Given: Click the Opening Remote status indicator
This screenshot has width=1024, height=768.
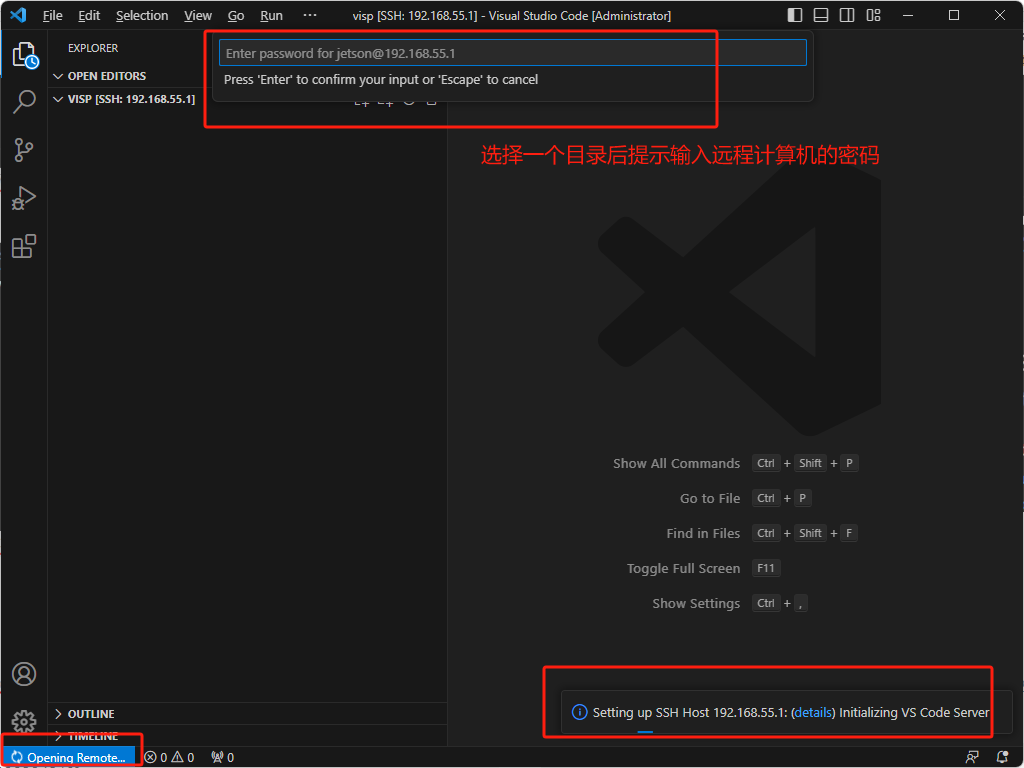Looking at the screenshot, I should tap(69, 758).
